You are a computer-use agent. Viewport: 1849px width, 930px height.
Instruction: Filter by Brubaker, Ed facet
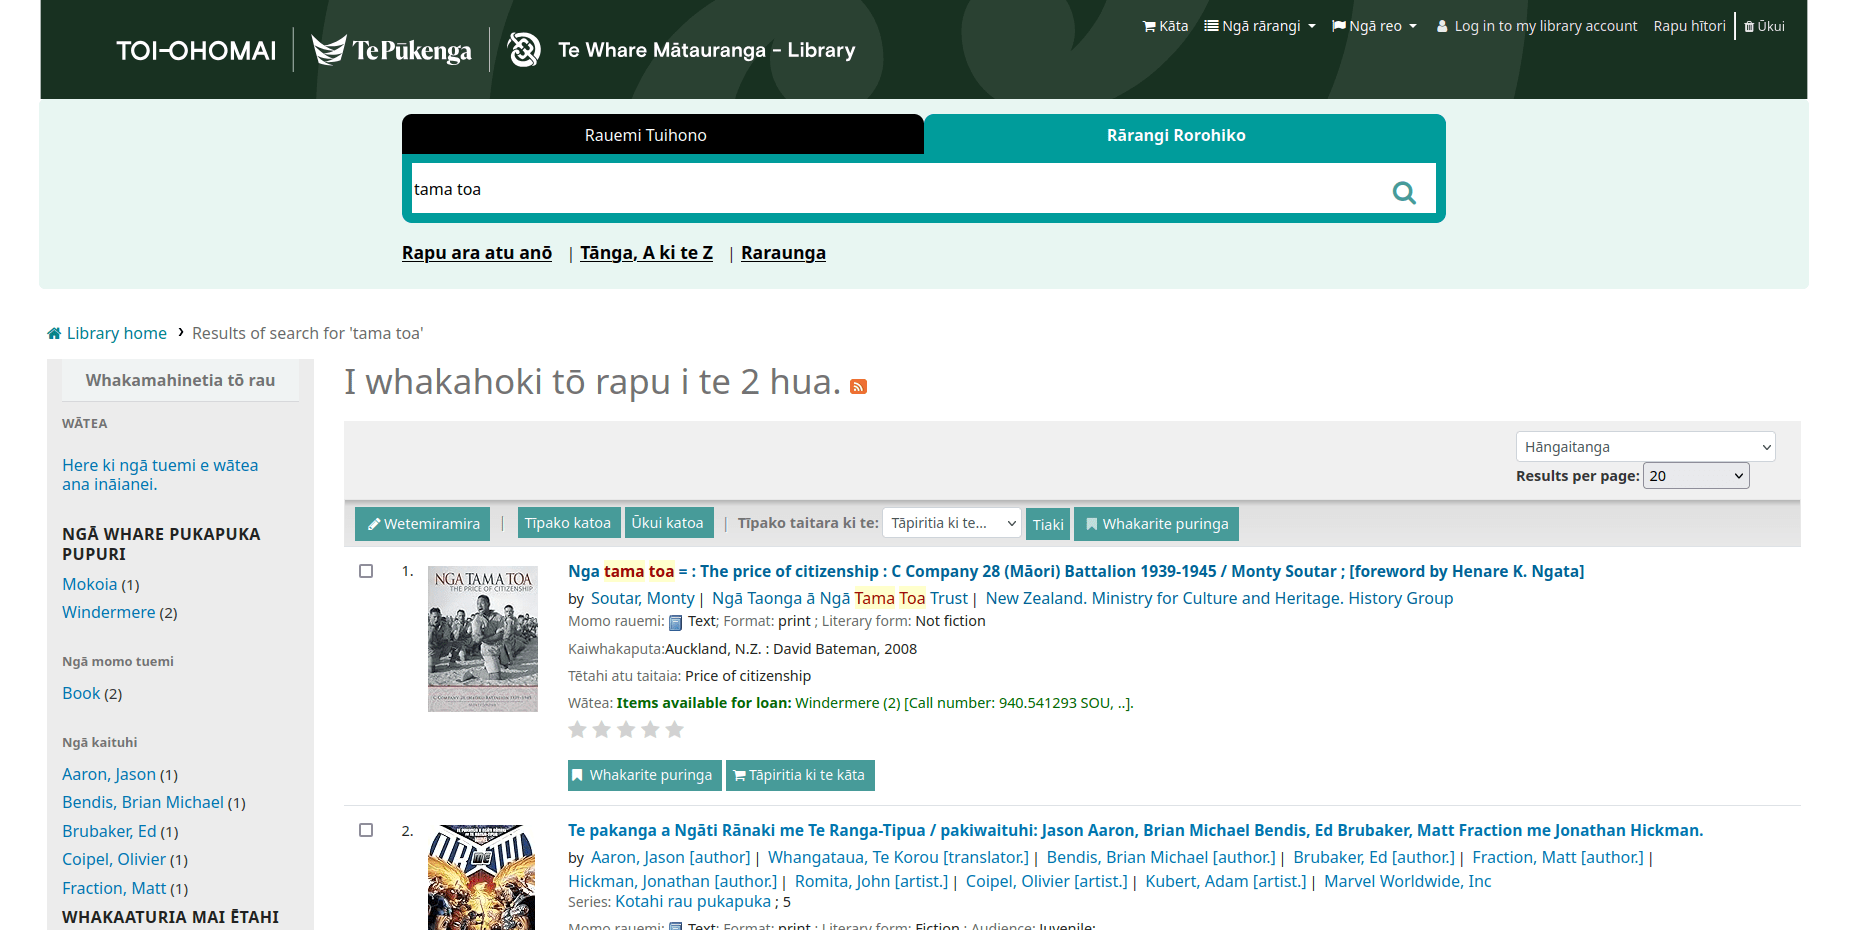pos(109,831)
